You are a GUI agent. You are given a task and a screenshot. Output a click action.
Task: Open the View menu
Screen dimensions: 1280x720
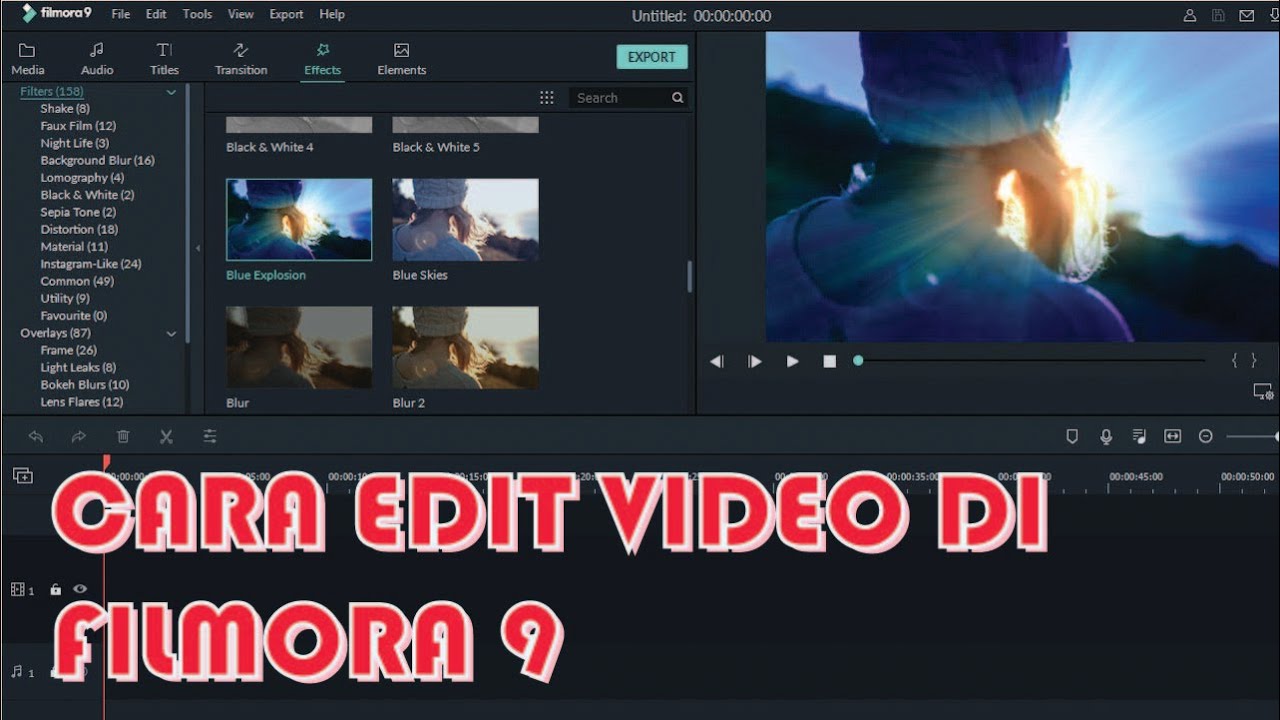(240, 14)
